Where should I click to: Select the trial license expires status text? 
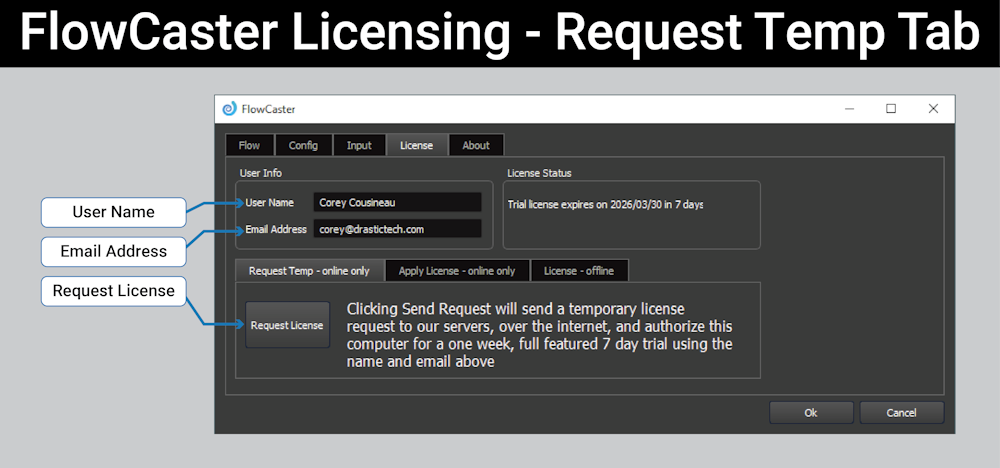pyautogui.click(x=605, y=205)
